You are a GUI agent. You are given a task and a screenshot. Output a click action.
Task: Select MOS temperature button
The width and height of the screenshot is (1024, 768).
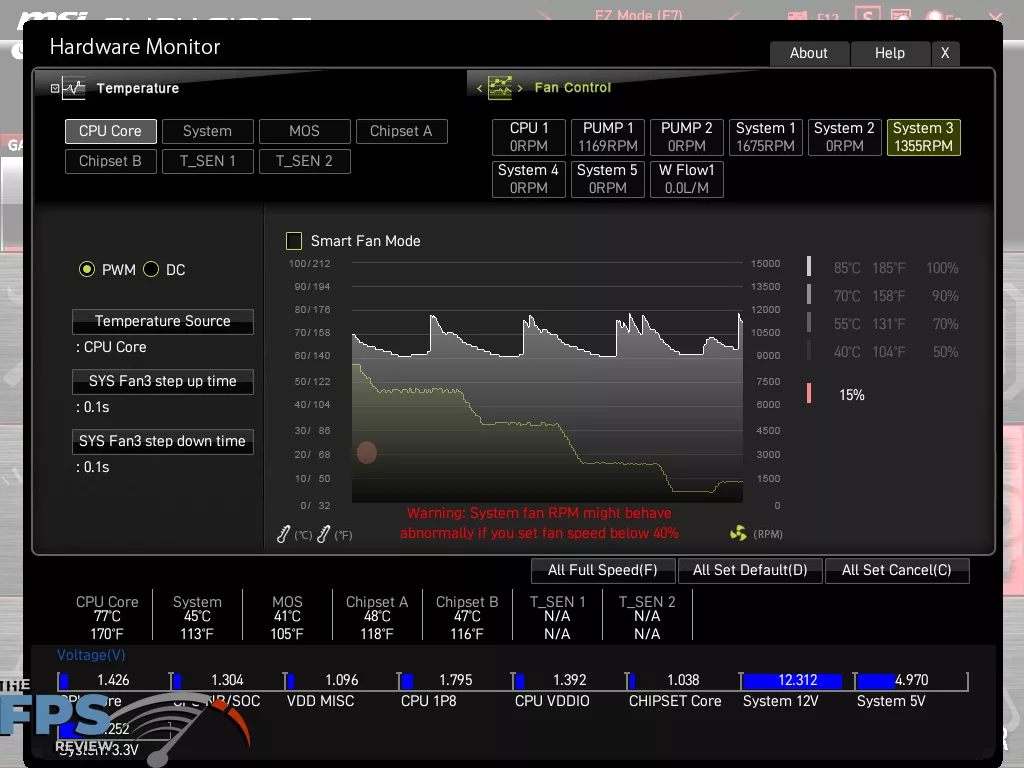coord(304,131)
